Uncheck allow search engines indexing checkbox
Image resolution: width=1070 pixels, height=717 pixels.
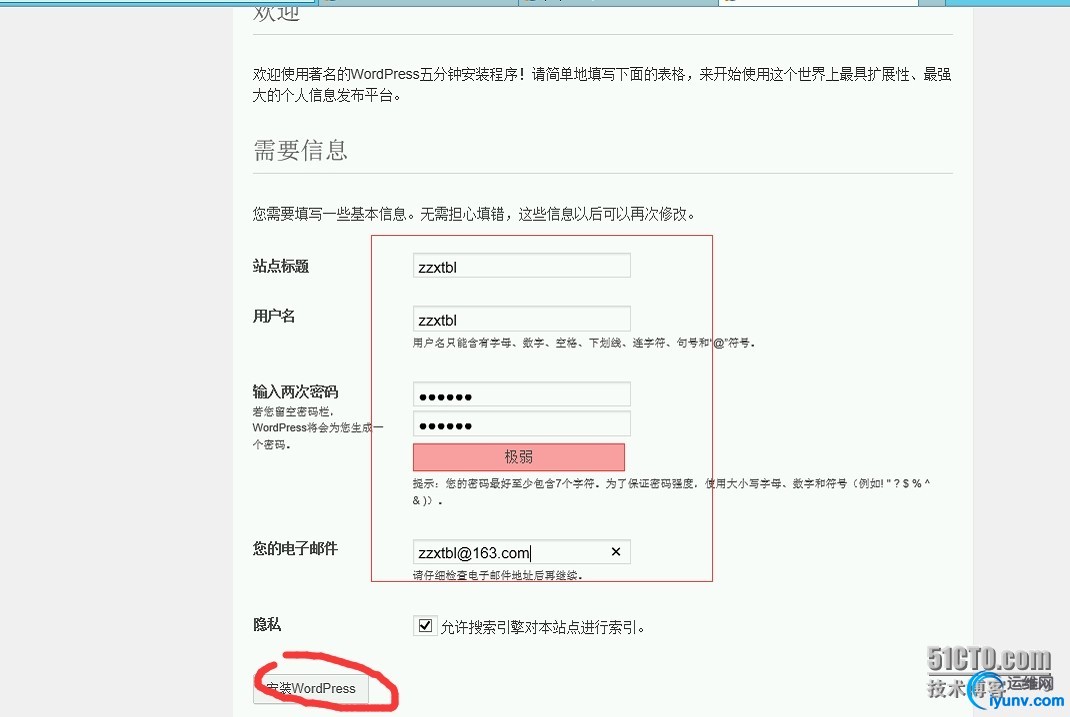click(425, 626)
